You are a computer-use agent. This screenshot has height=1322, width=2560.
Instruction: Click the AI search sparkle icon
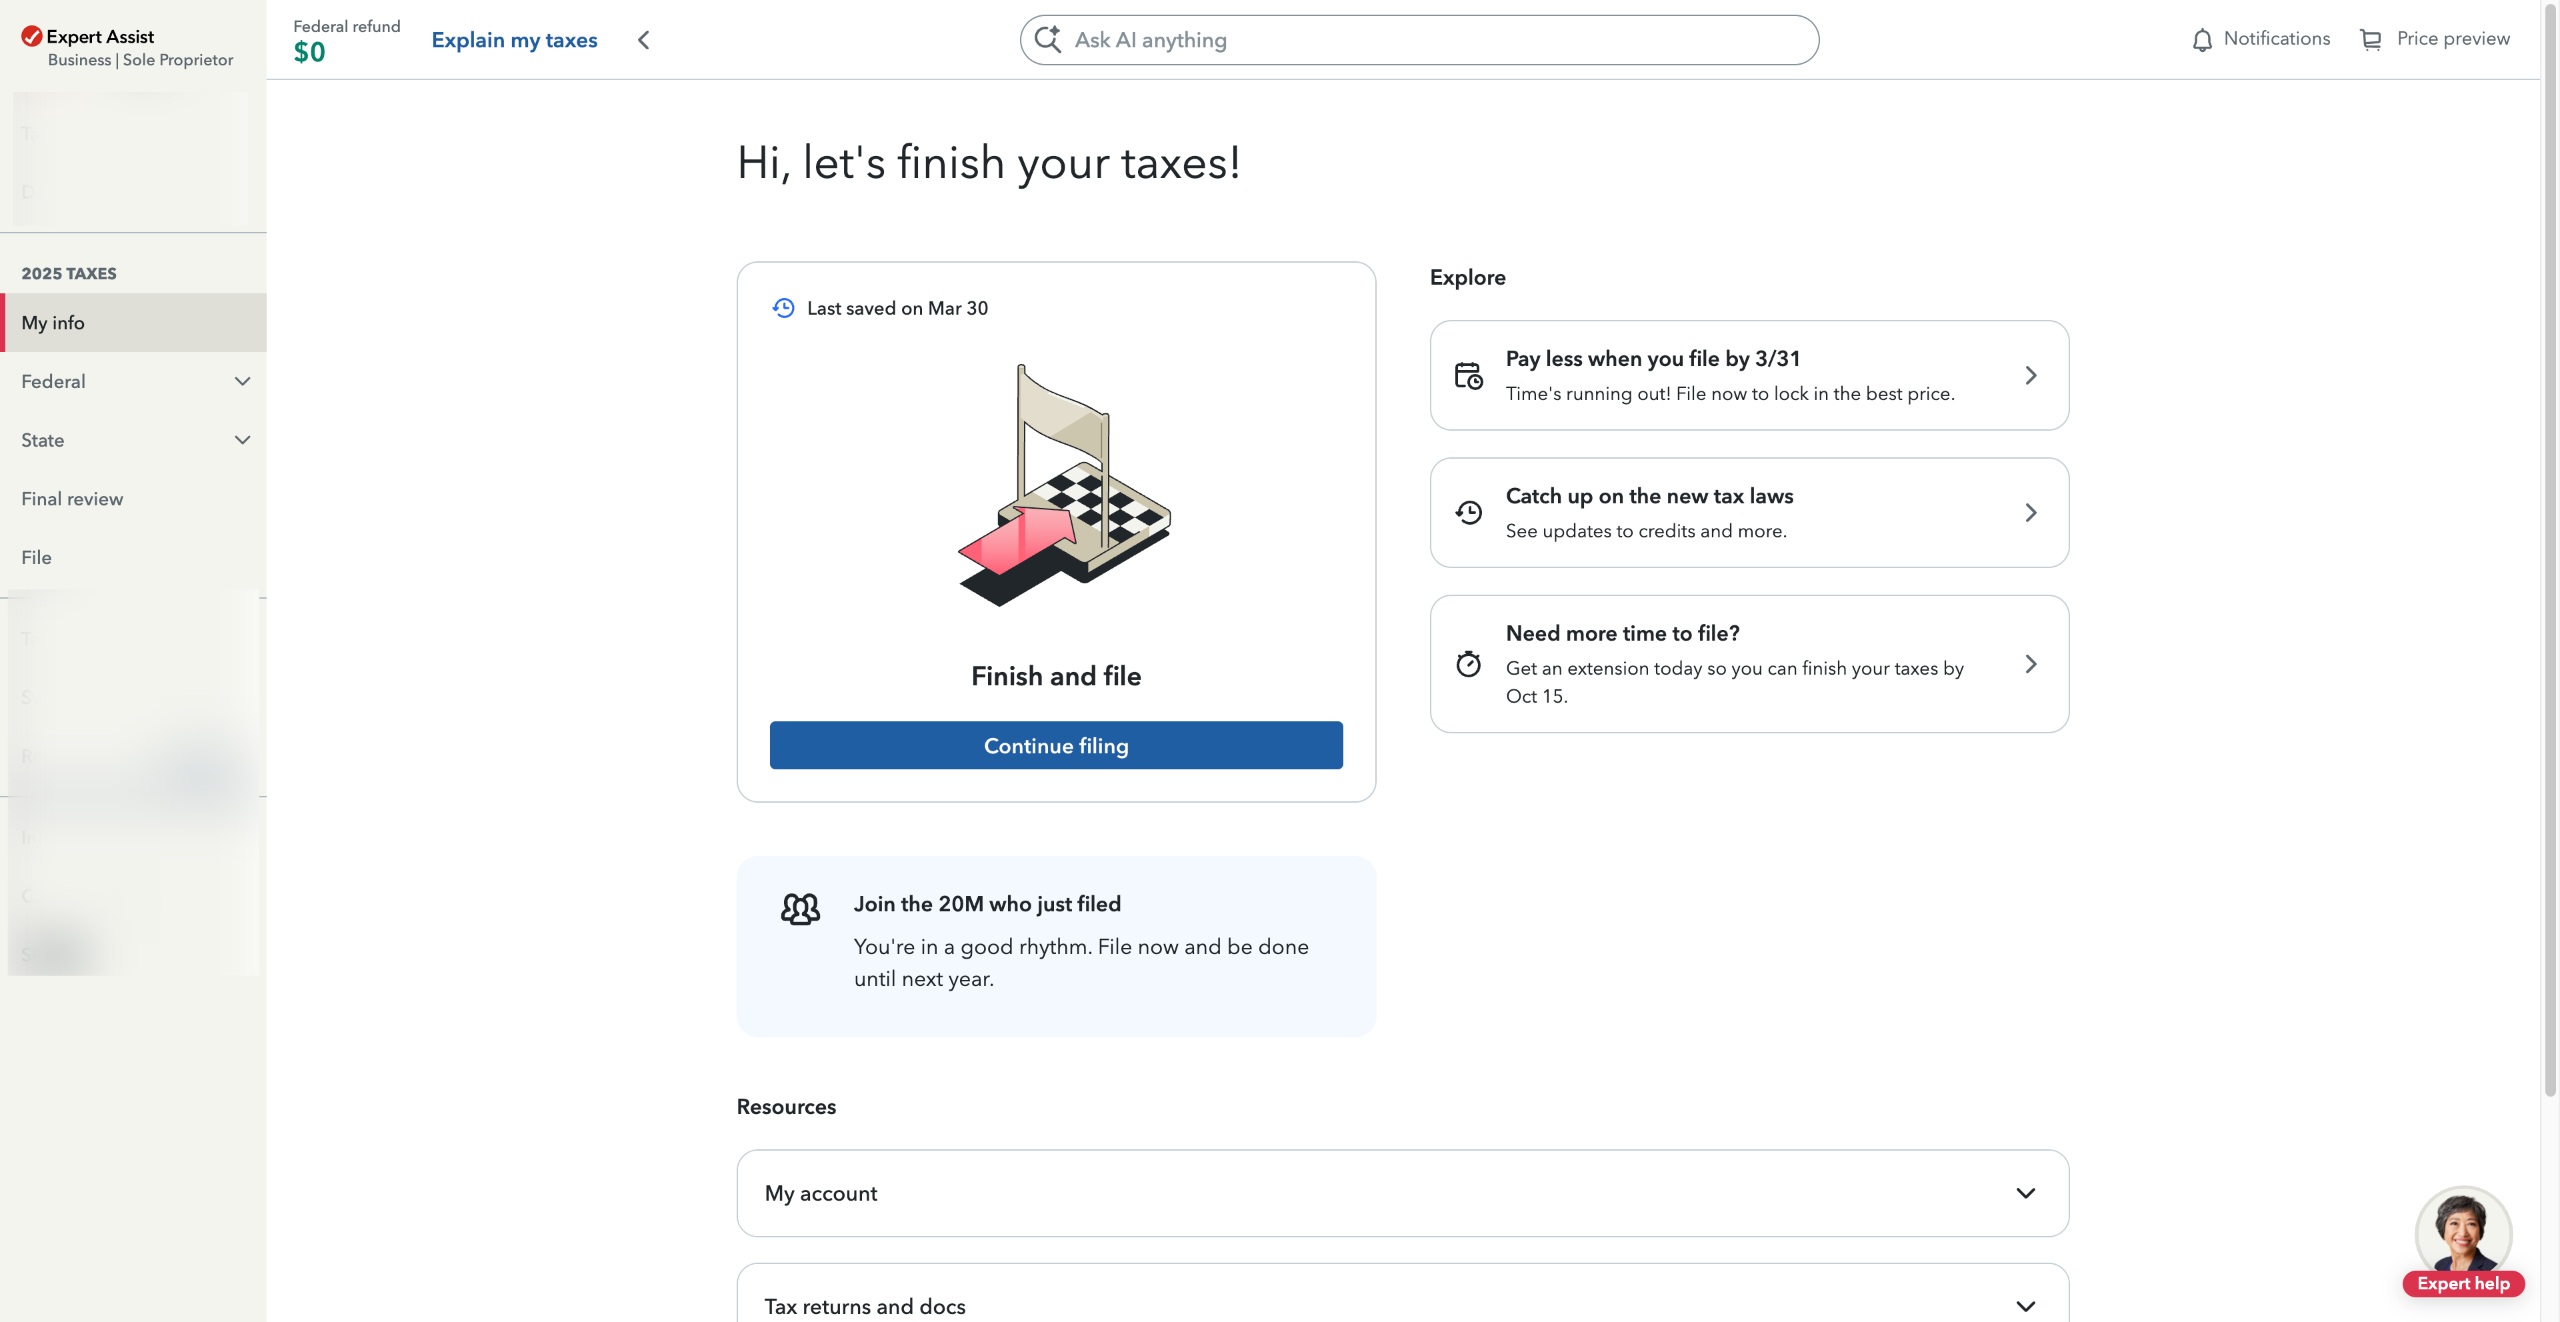(x=1047, y=40)
